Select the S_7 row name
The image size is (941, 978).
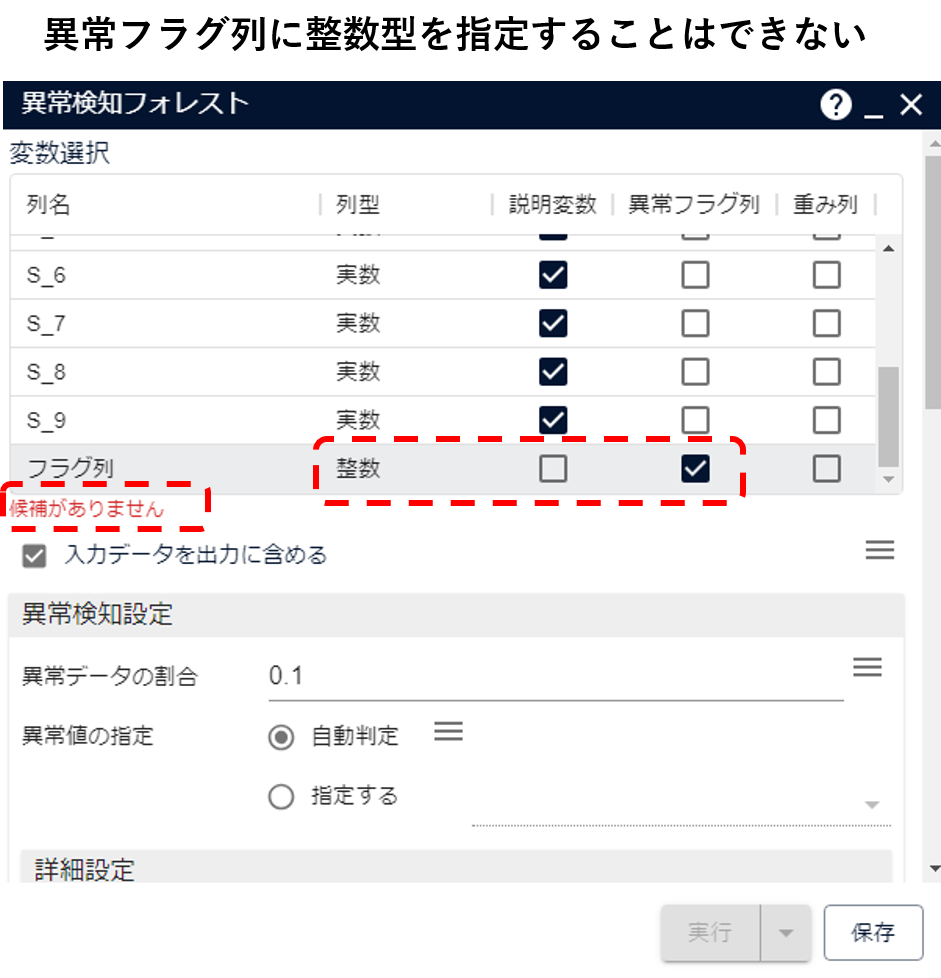click(46, 324)
